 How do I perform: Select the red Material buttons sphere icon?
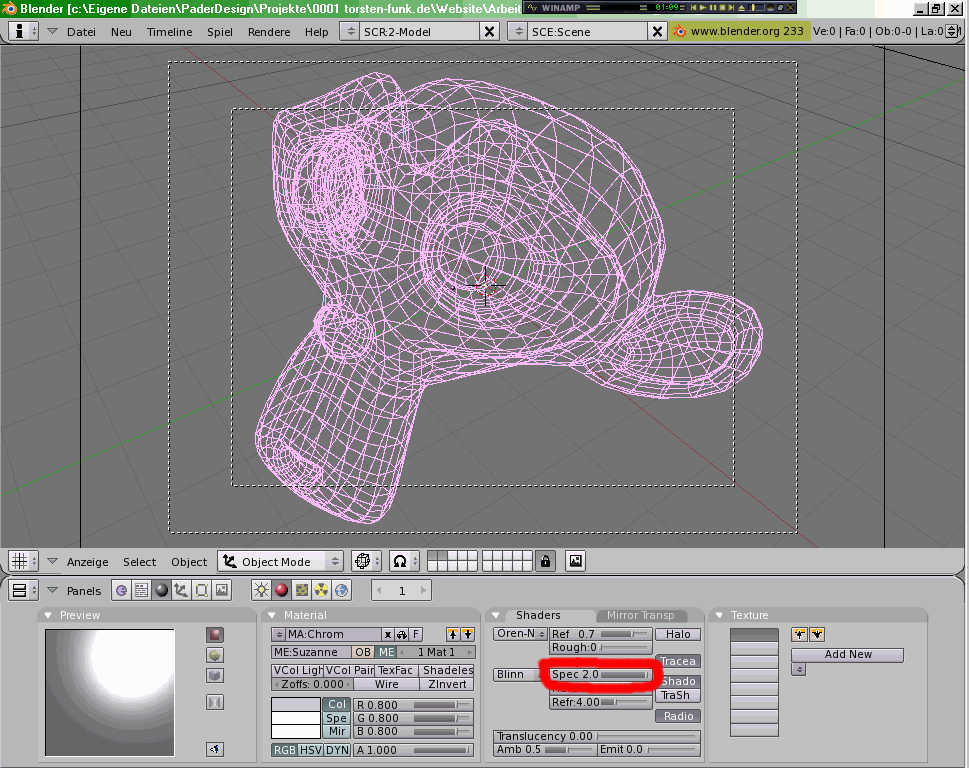pos(281,591)
